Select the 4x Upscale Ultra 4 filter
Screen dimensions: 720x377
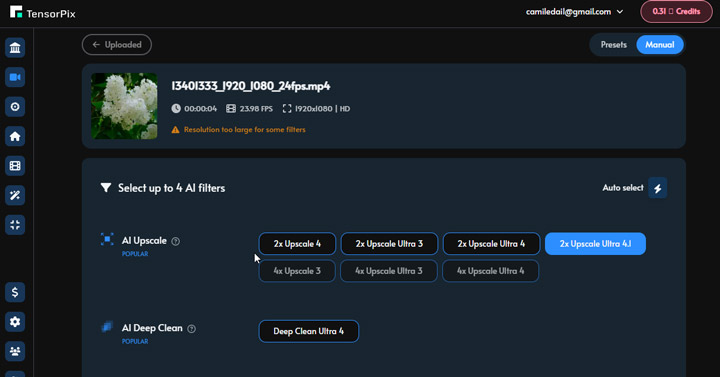490,271
